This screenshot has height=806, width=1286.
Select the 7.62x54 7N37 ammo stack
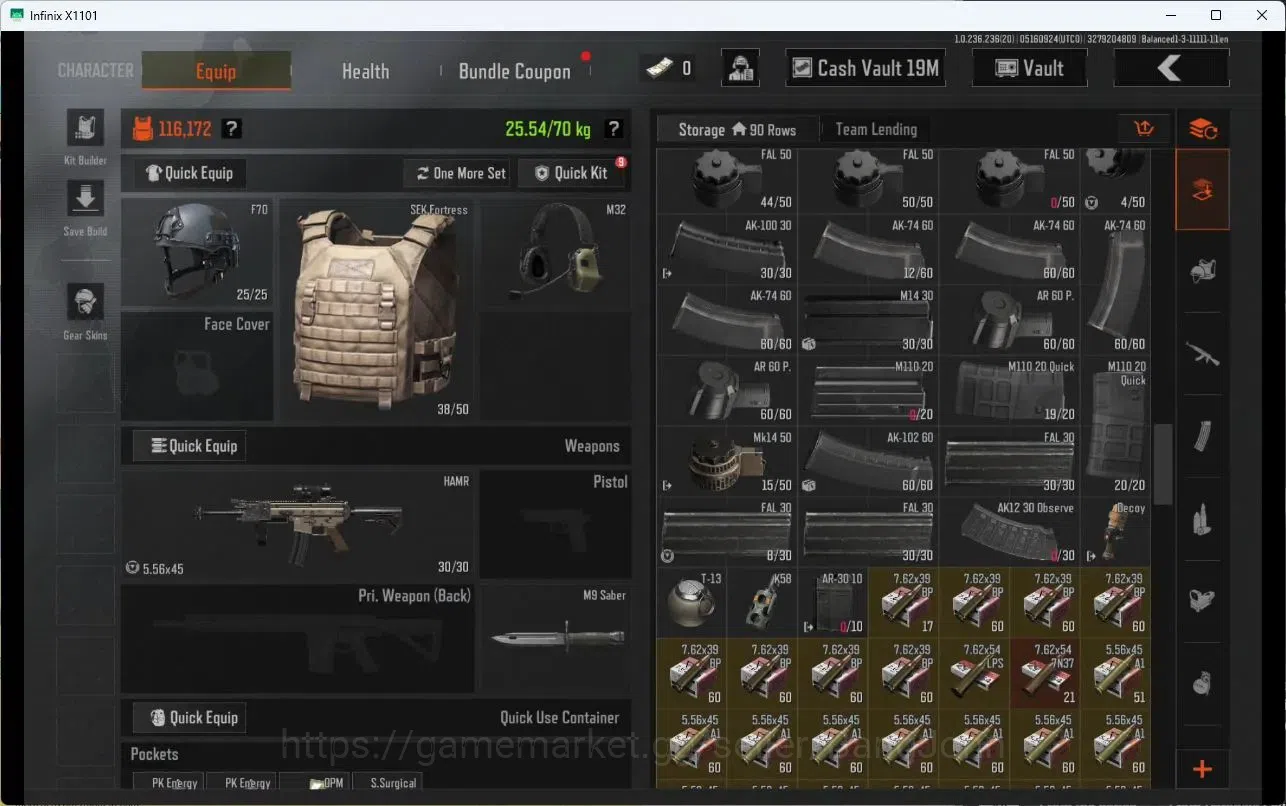pos(1044,673)
